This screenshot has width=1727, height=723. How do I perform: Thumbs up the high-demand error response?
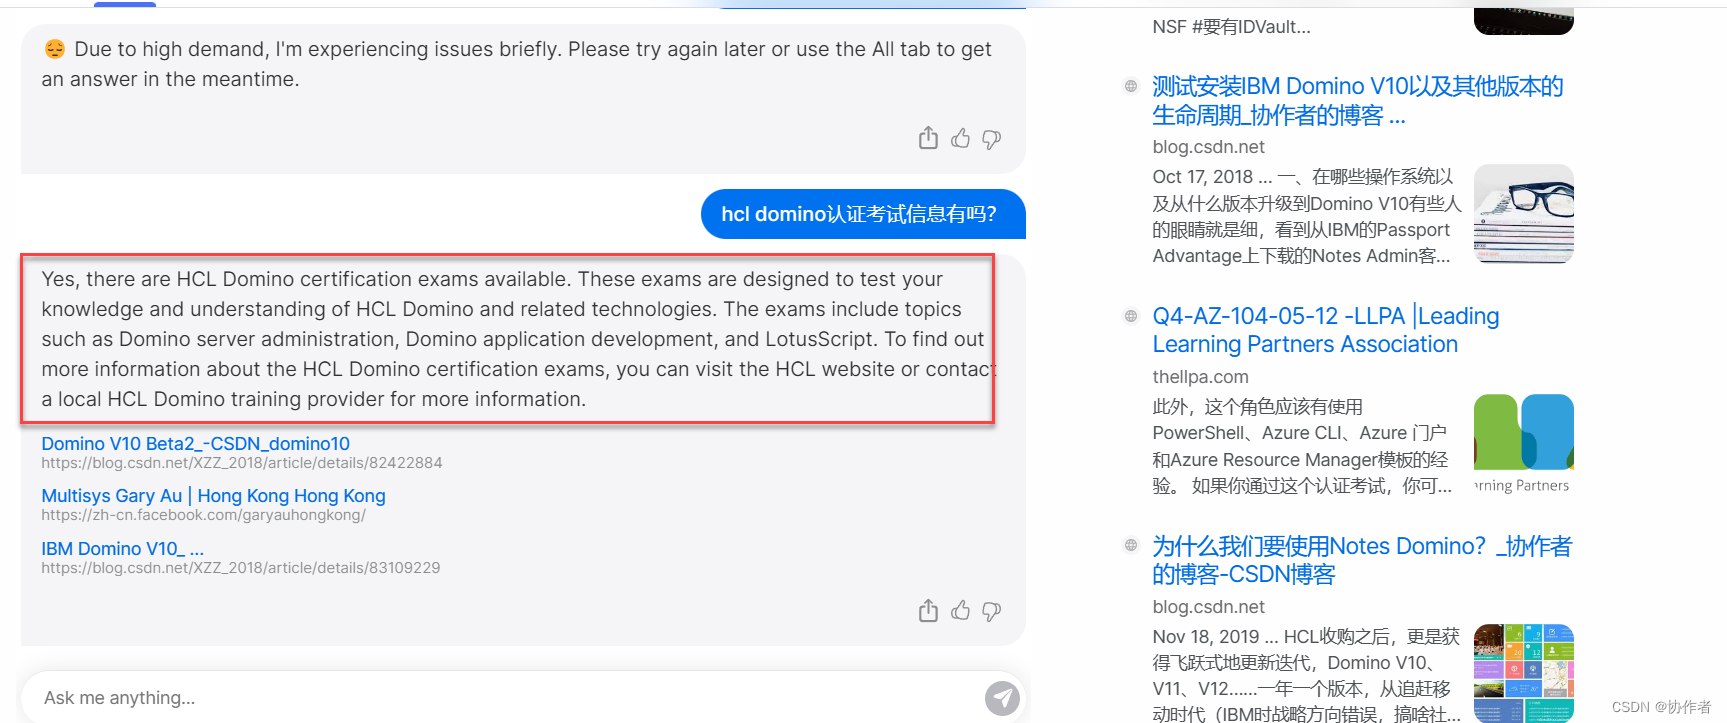point(960,138)
